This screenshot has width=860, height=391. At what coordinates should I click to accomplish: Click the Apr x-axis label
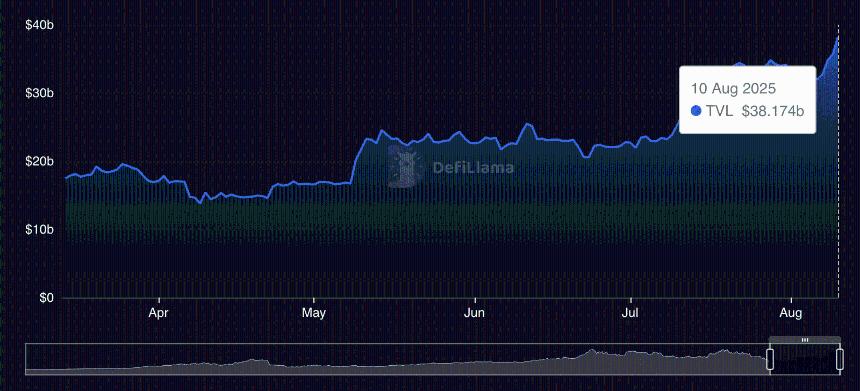pyautogui.click(x=159, y=314)
